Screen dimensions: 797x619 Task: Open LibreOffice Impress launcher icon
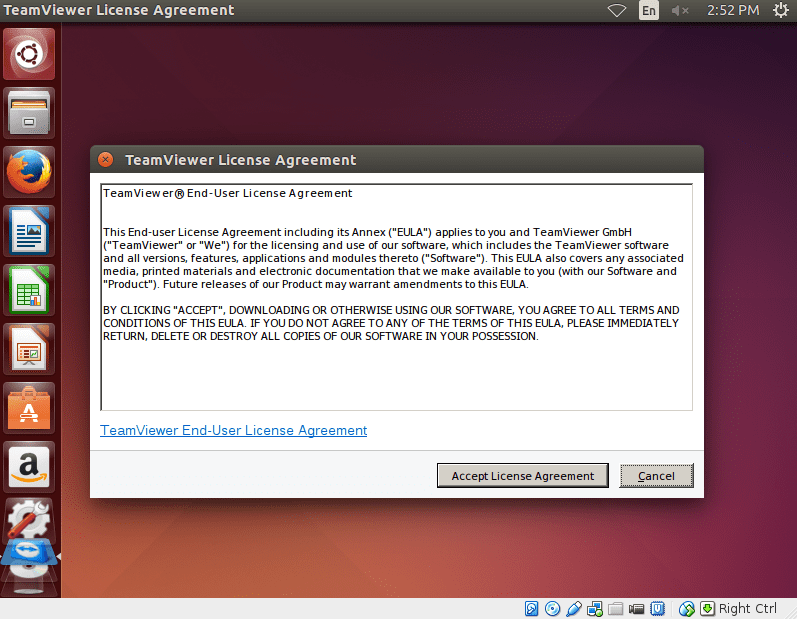tap(29, 349)
